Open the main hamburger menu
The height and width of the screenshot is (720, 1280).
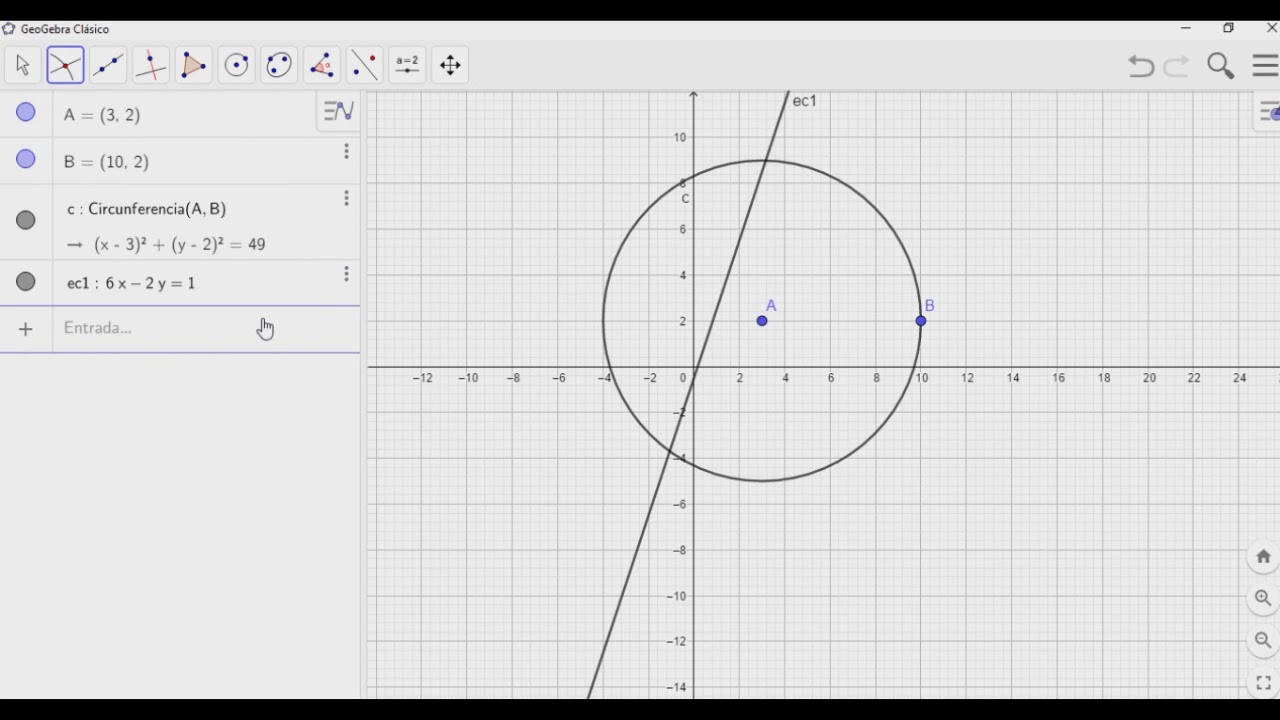click(1265, 66)
